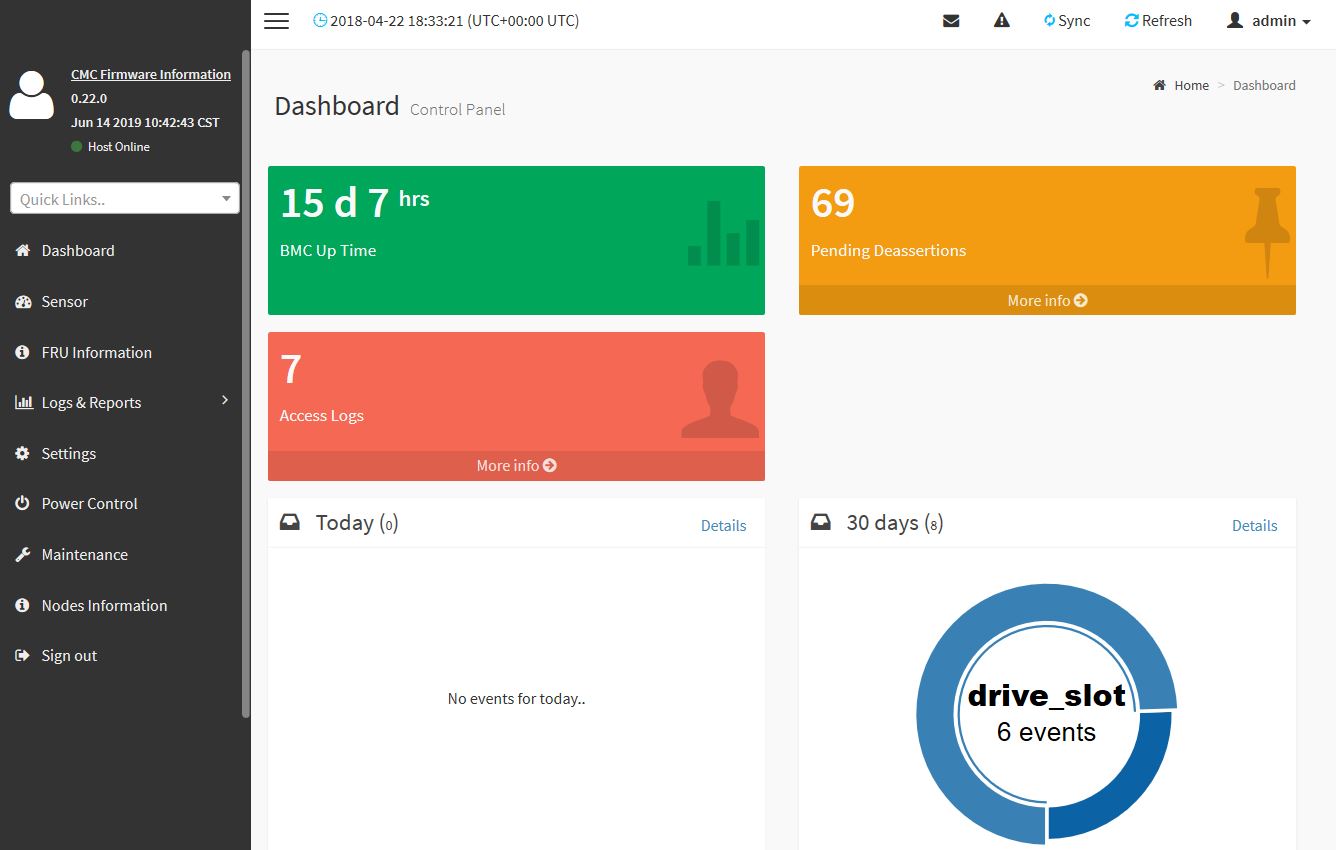1336x850 pixels.
Task: Click the Power Control icon
Action: [22, 504]
